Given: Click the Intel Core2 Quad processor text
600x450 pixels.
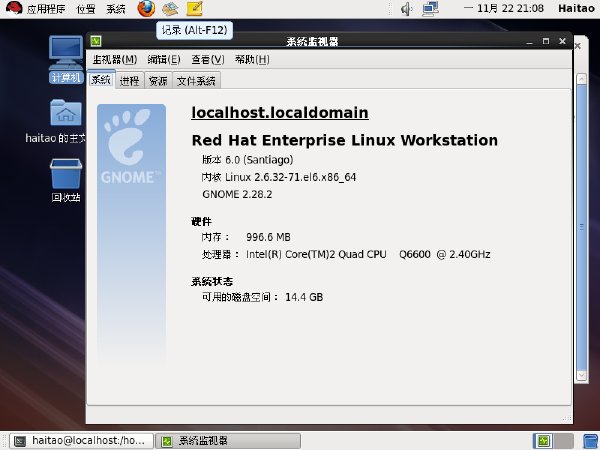Looking at the screenshot, I should pyautogui.click(x=368, y=254).
